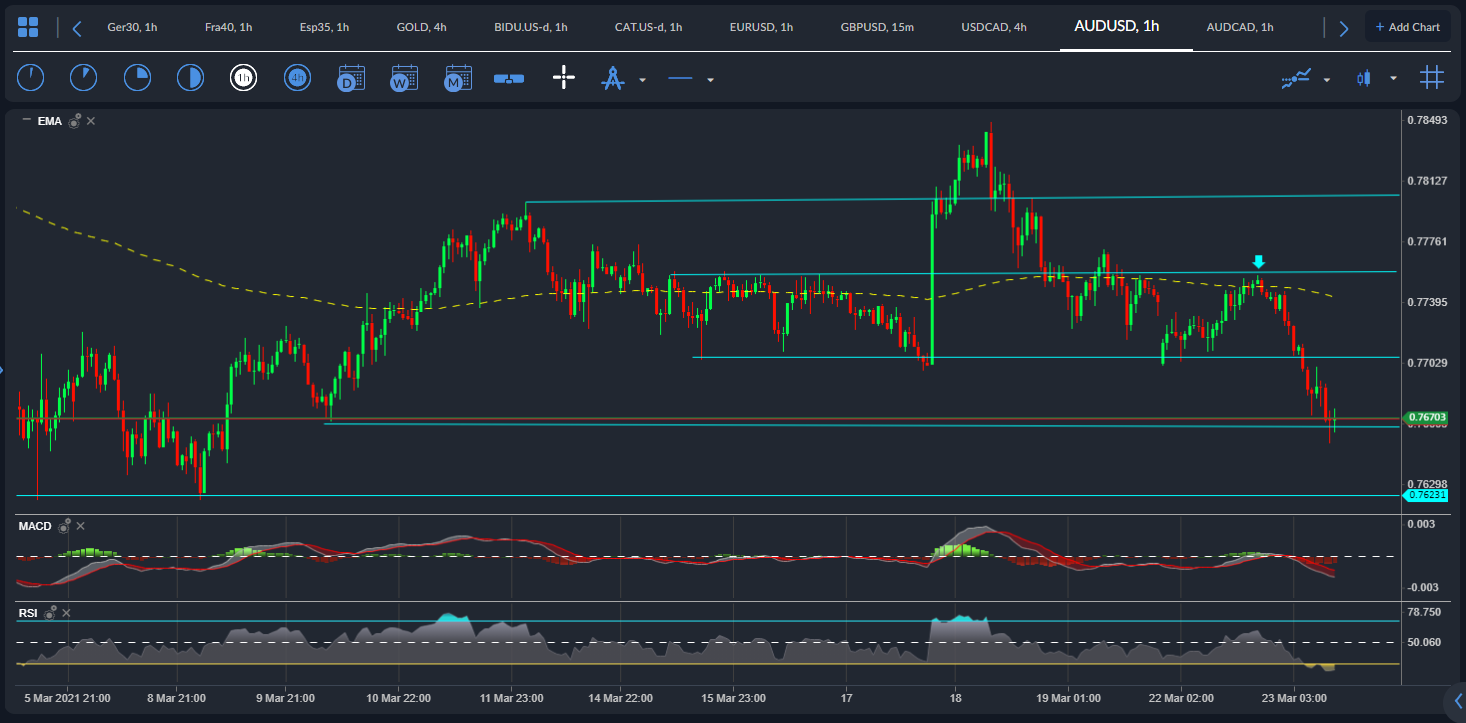
Task: Select the 5-minute timeframe clock icon
Action: point(84,77)
